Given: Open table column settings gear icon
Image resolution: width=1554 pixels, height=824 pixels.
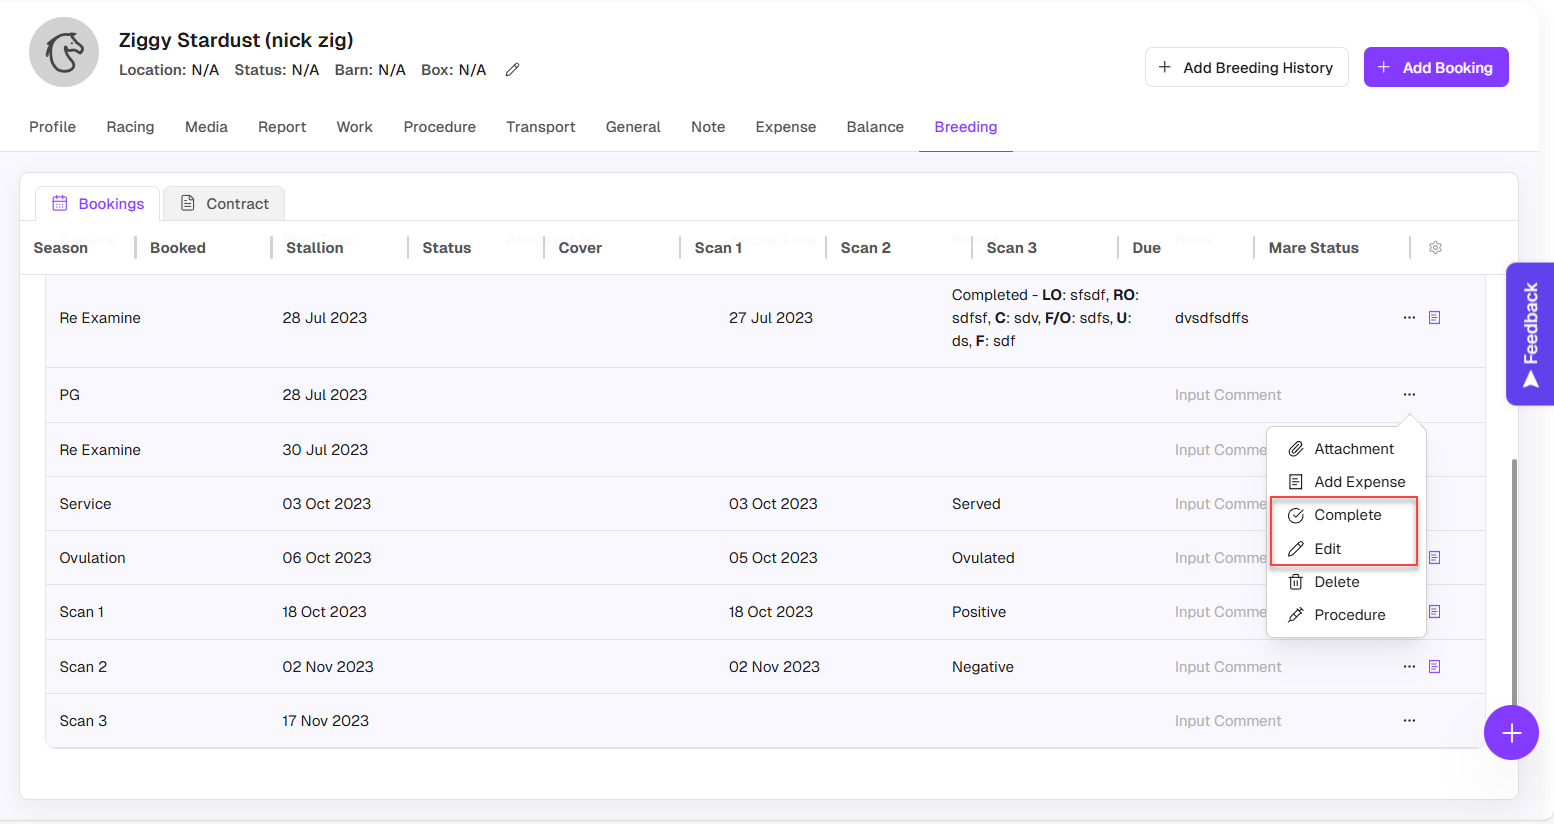Looking at the screenshot, I should (1435, 248).
